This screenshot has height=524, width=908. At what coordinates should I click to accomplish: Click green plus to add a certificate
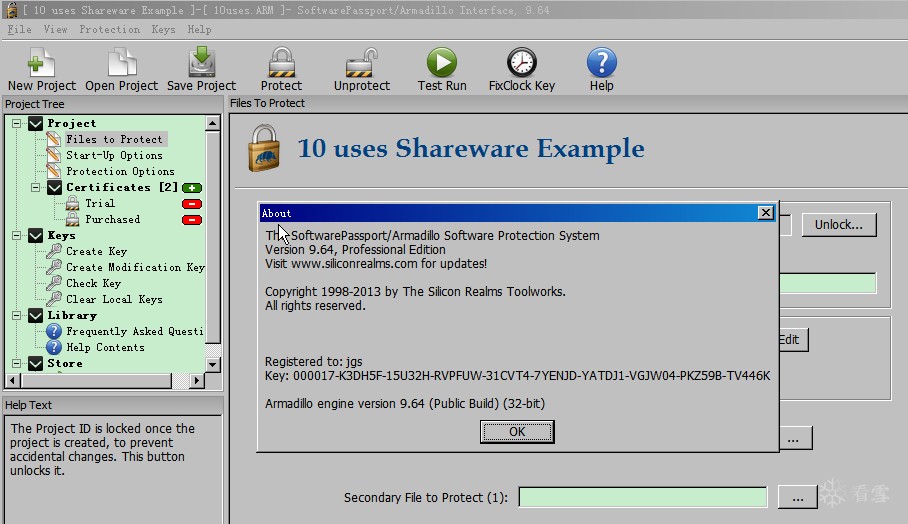[x=192, y=188]
